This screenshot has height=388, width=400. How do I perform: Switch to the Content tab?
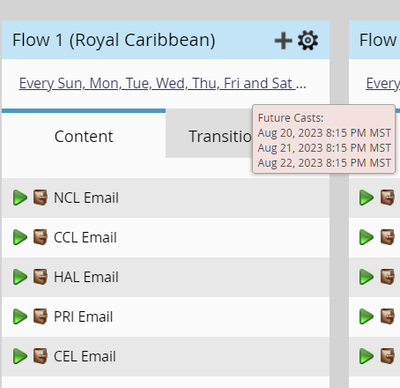click(x=84, y=135)
